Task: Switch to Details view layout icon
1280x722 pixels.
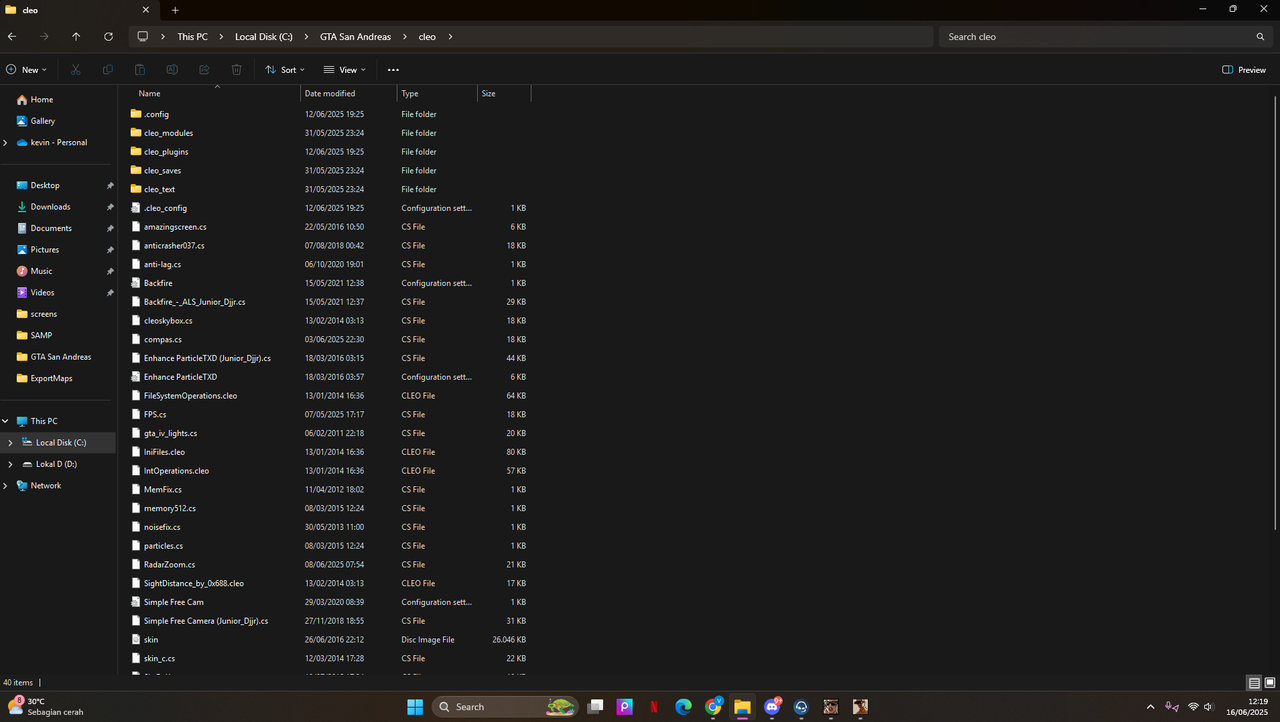Action: pos(1254,683)
